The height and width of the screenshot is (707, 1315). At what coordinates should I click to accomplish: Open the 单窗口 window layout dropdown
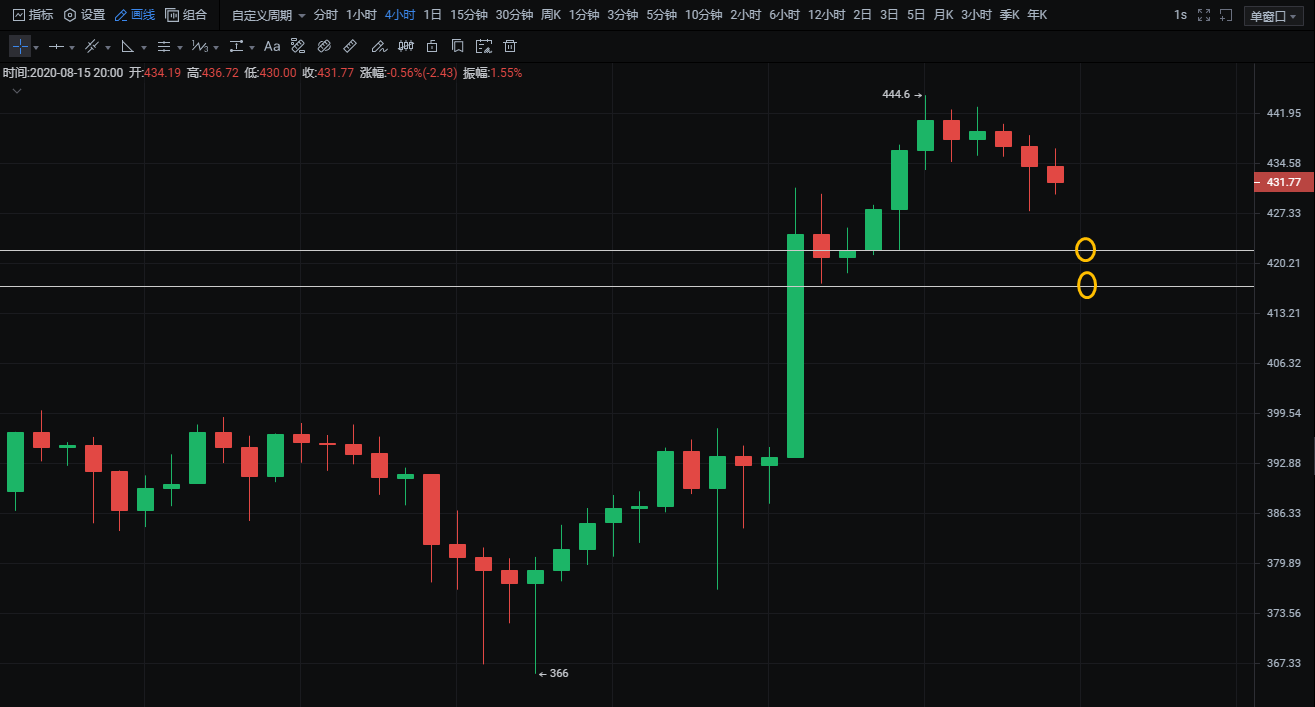pos(1273,16)
